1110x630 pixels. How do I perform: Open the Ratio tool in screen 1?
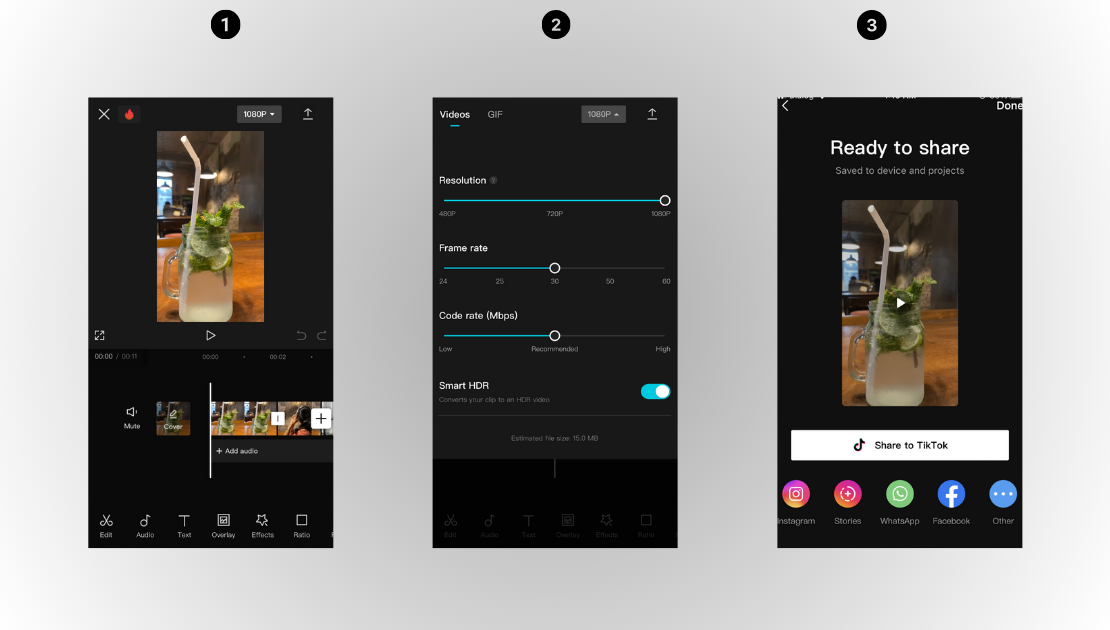[x=302, y=526]
